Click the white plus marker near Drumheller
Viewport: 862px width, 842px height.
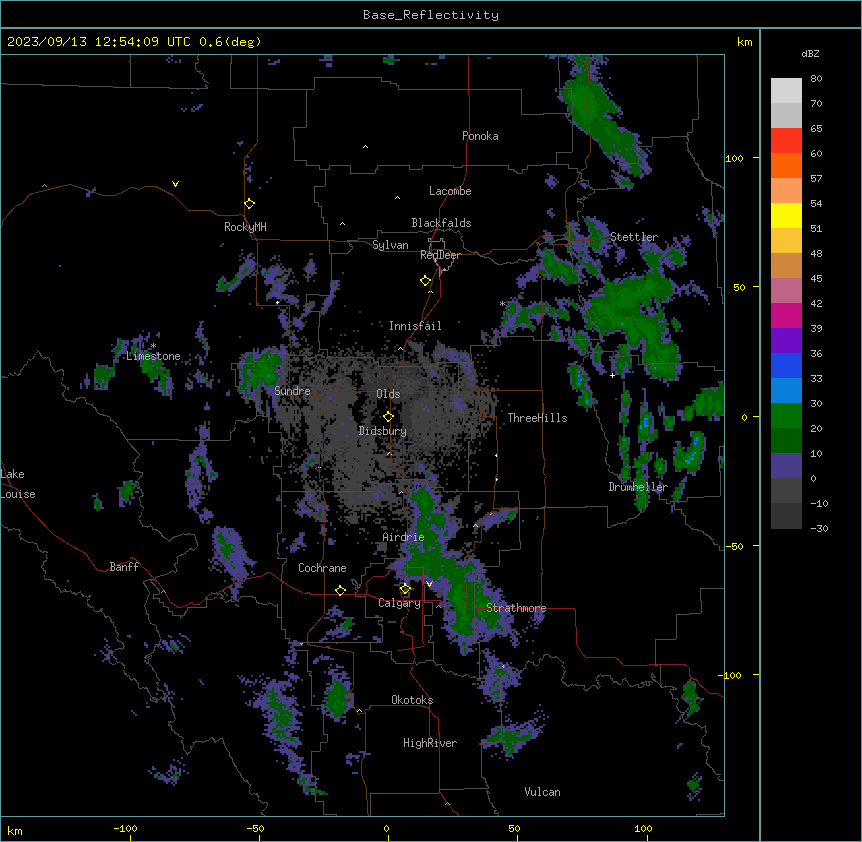click(612, 375)
